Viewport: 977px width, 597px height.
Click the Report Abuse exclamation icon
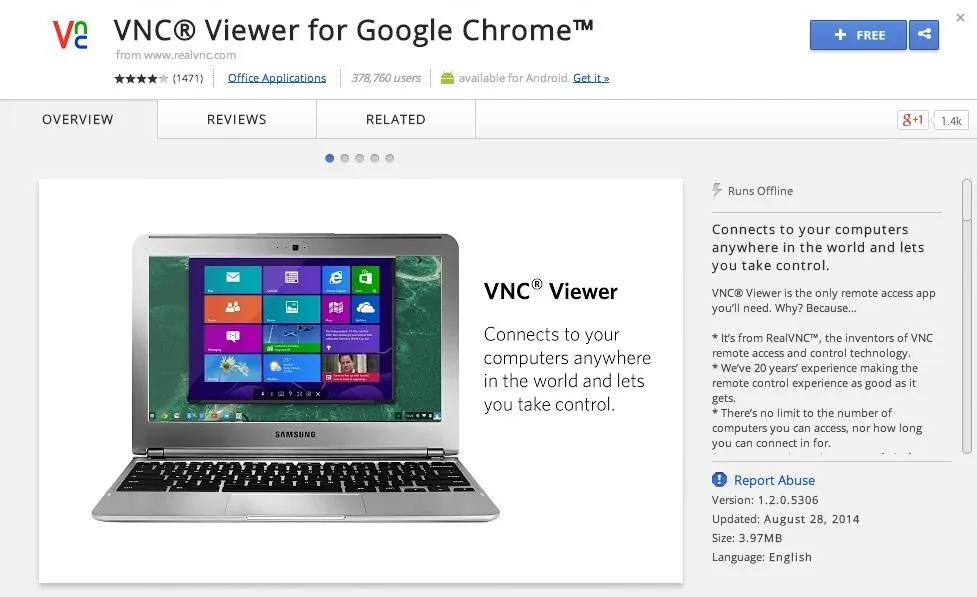tap(719, 479)
